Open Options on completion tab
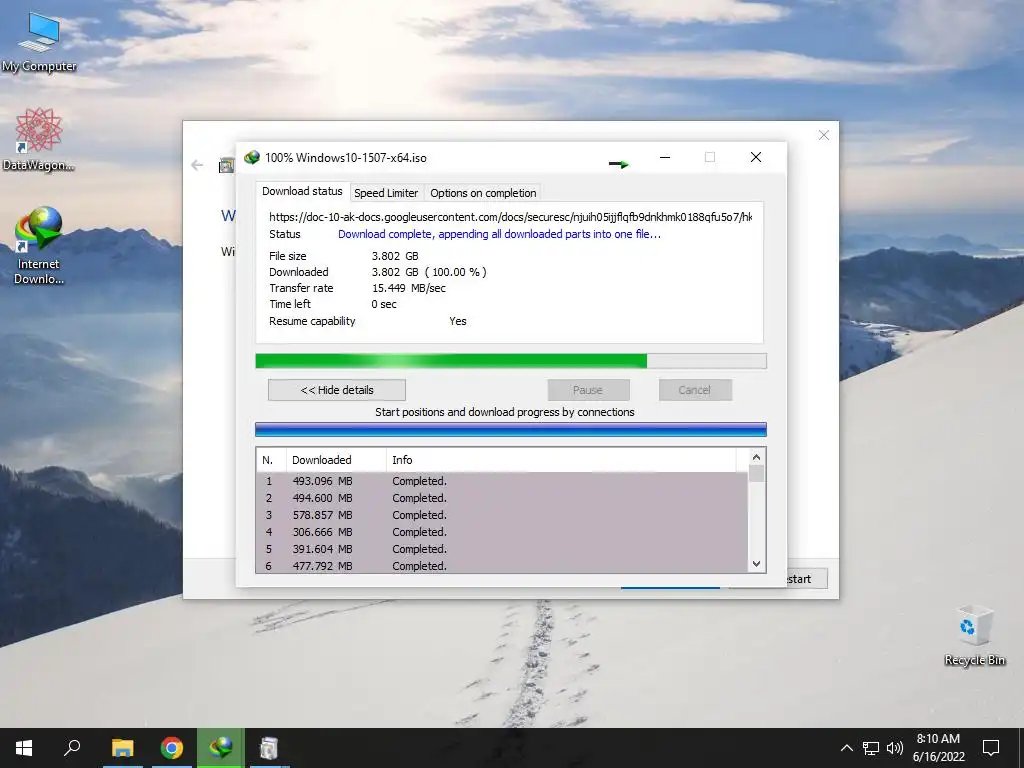The image size is (1024, 768). (483, 193)
